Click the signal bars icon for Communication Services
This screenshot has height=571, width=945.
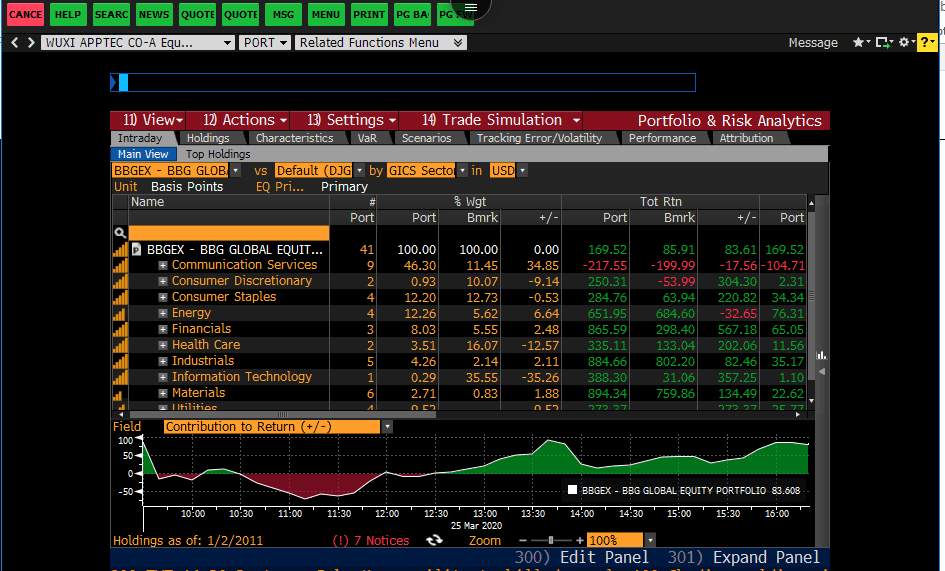click(x=120, y=265)
